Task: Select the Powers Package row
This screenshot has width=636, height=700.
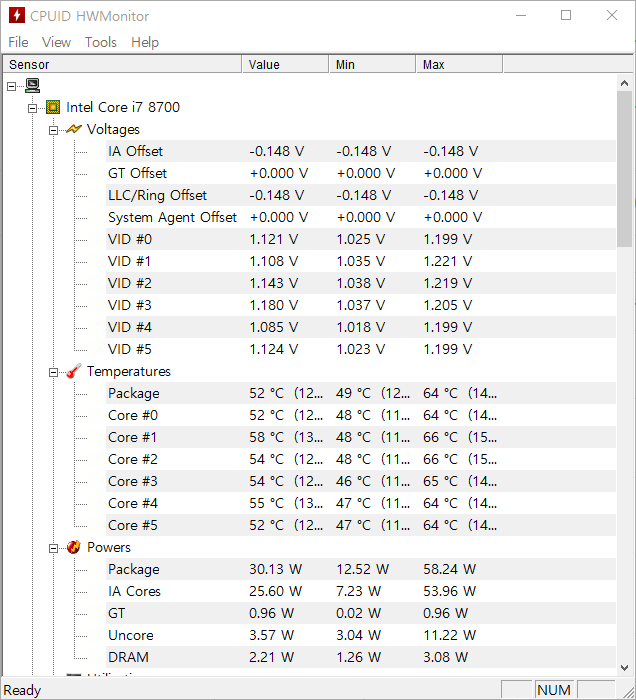Action: (361, 569)
